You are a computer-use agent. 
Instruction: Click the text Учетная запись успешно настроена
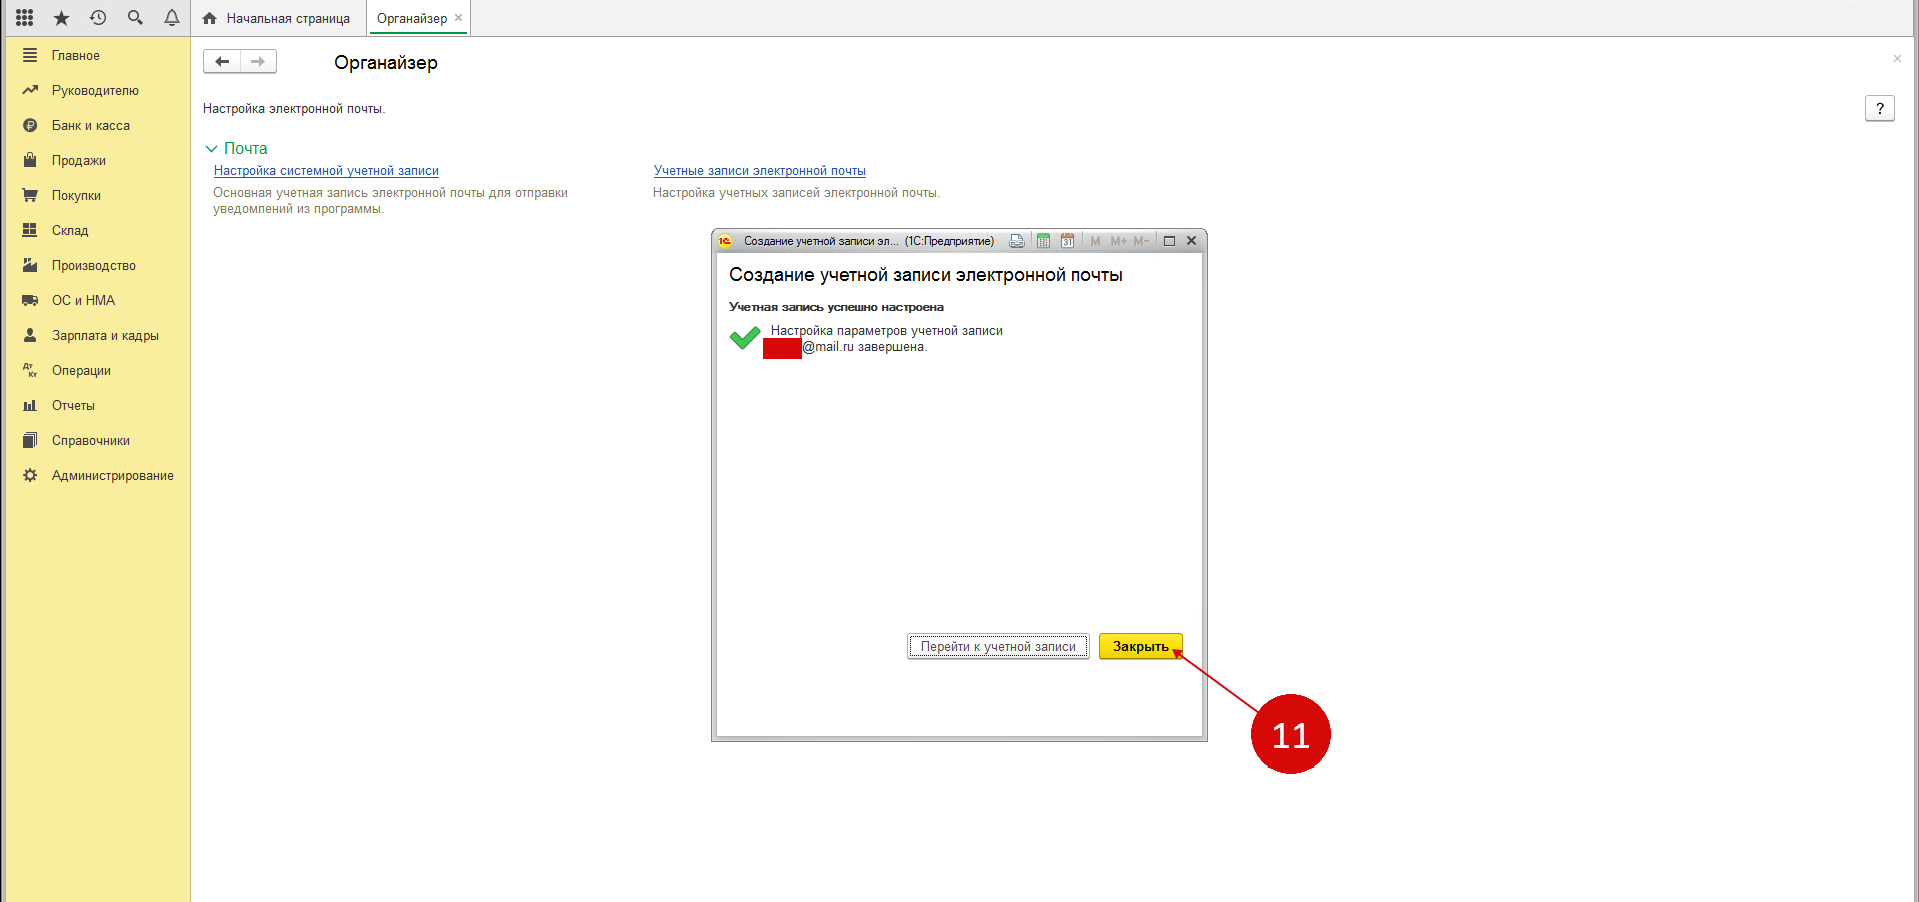pos(836,307)
